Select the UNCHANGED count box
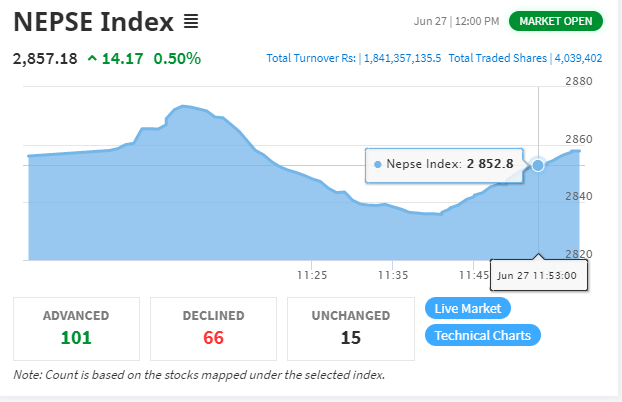This screenshot has width=622, height=402. (x=351, y=329)
